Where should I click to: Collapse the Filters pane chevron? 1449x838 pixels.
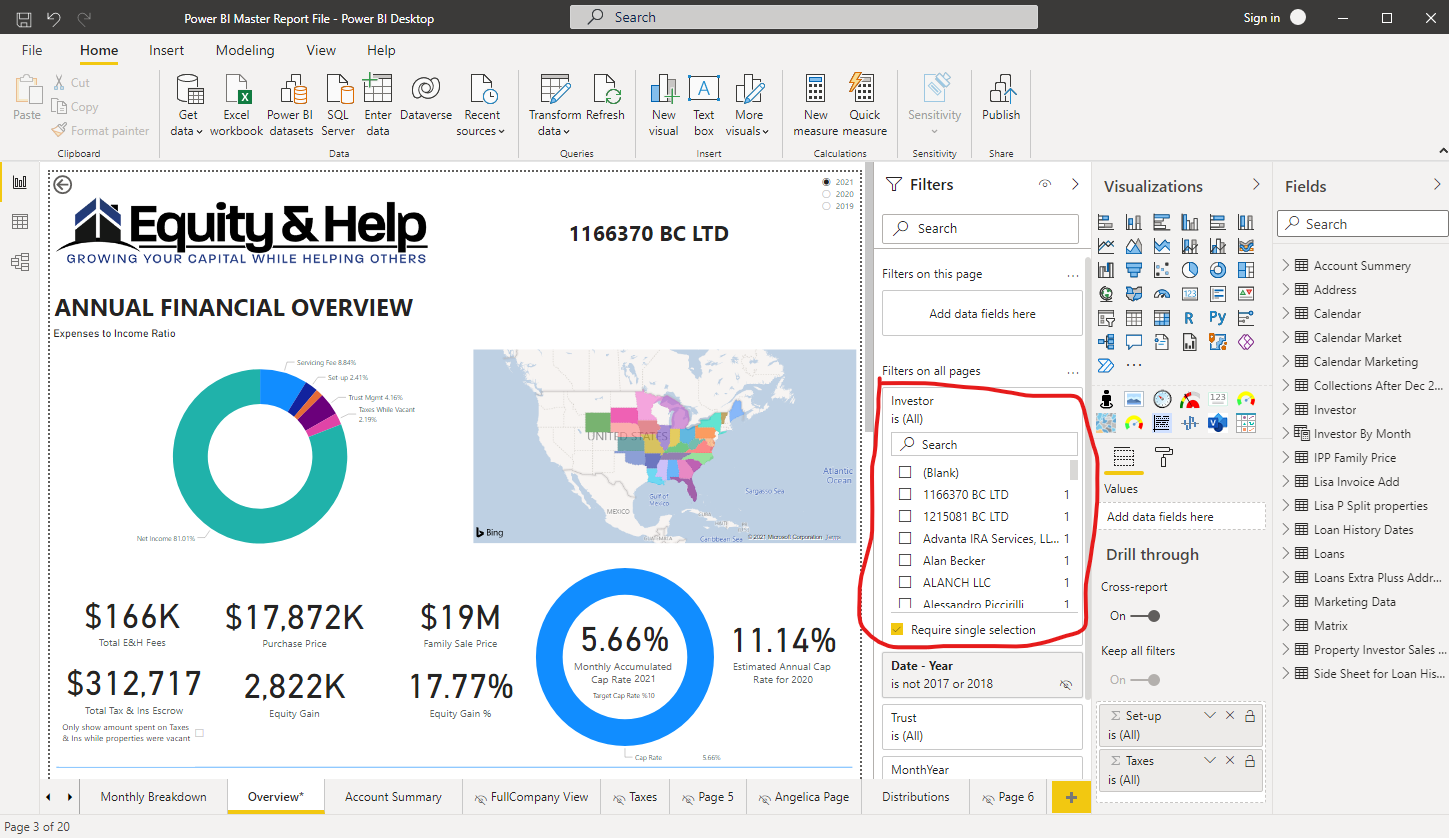click(x=1075, y=184)
